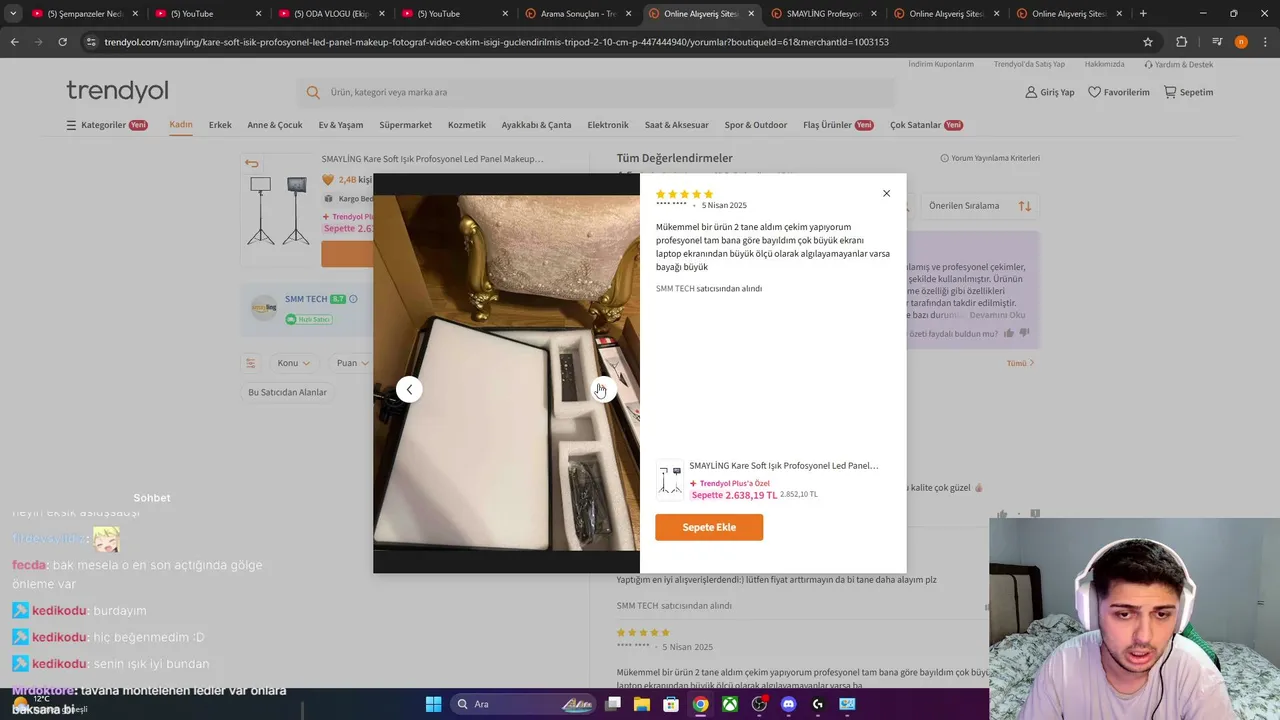View site information icon in address bar

click(x=92, y=42)
